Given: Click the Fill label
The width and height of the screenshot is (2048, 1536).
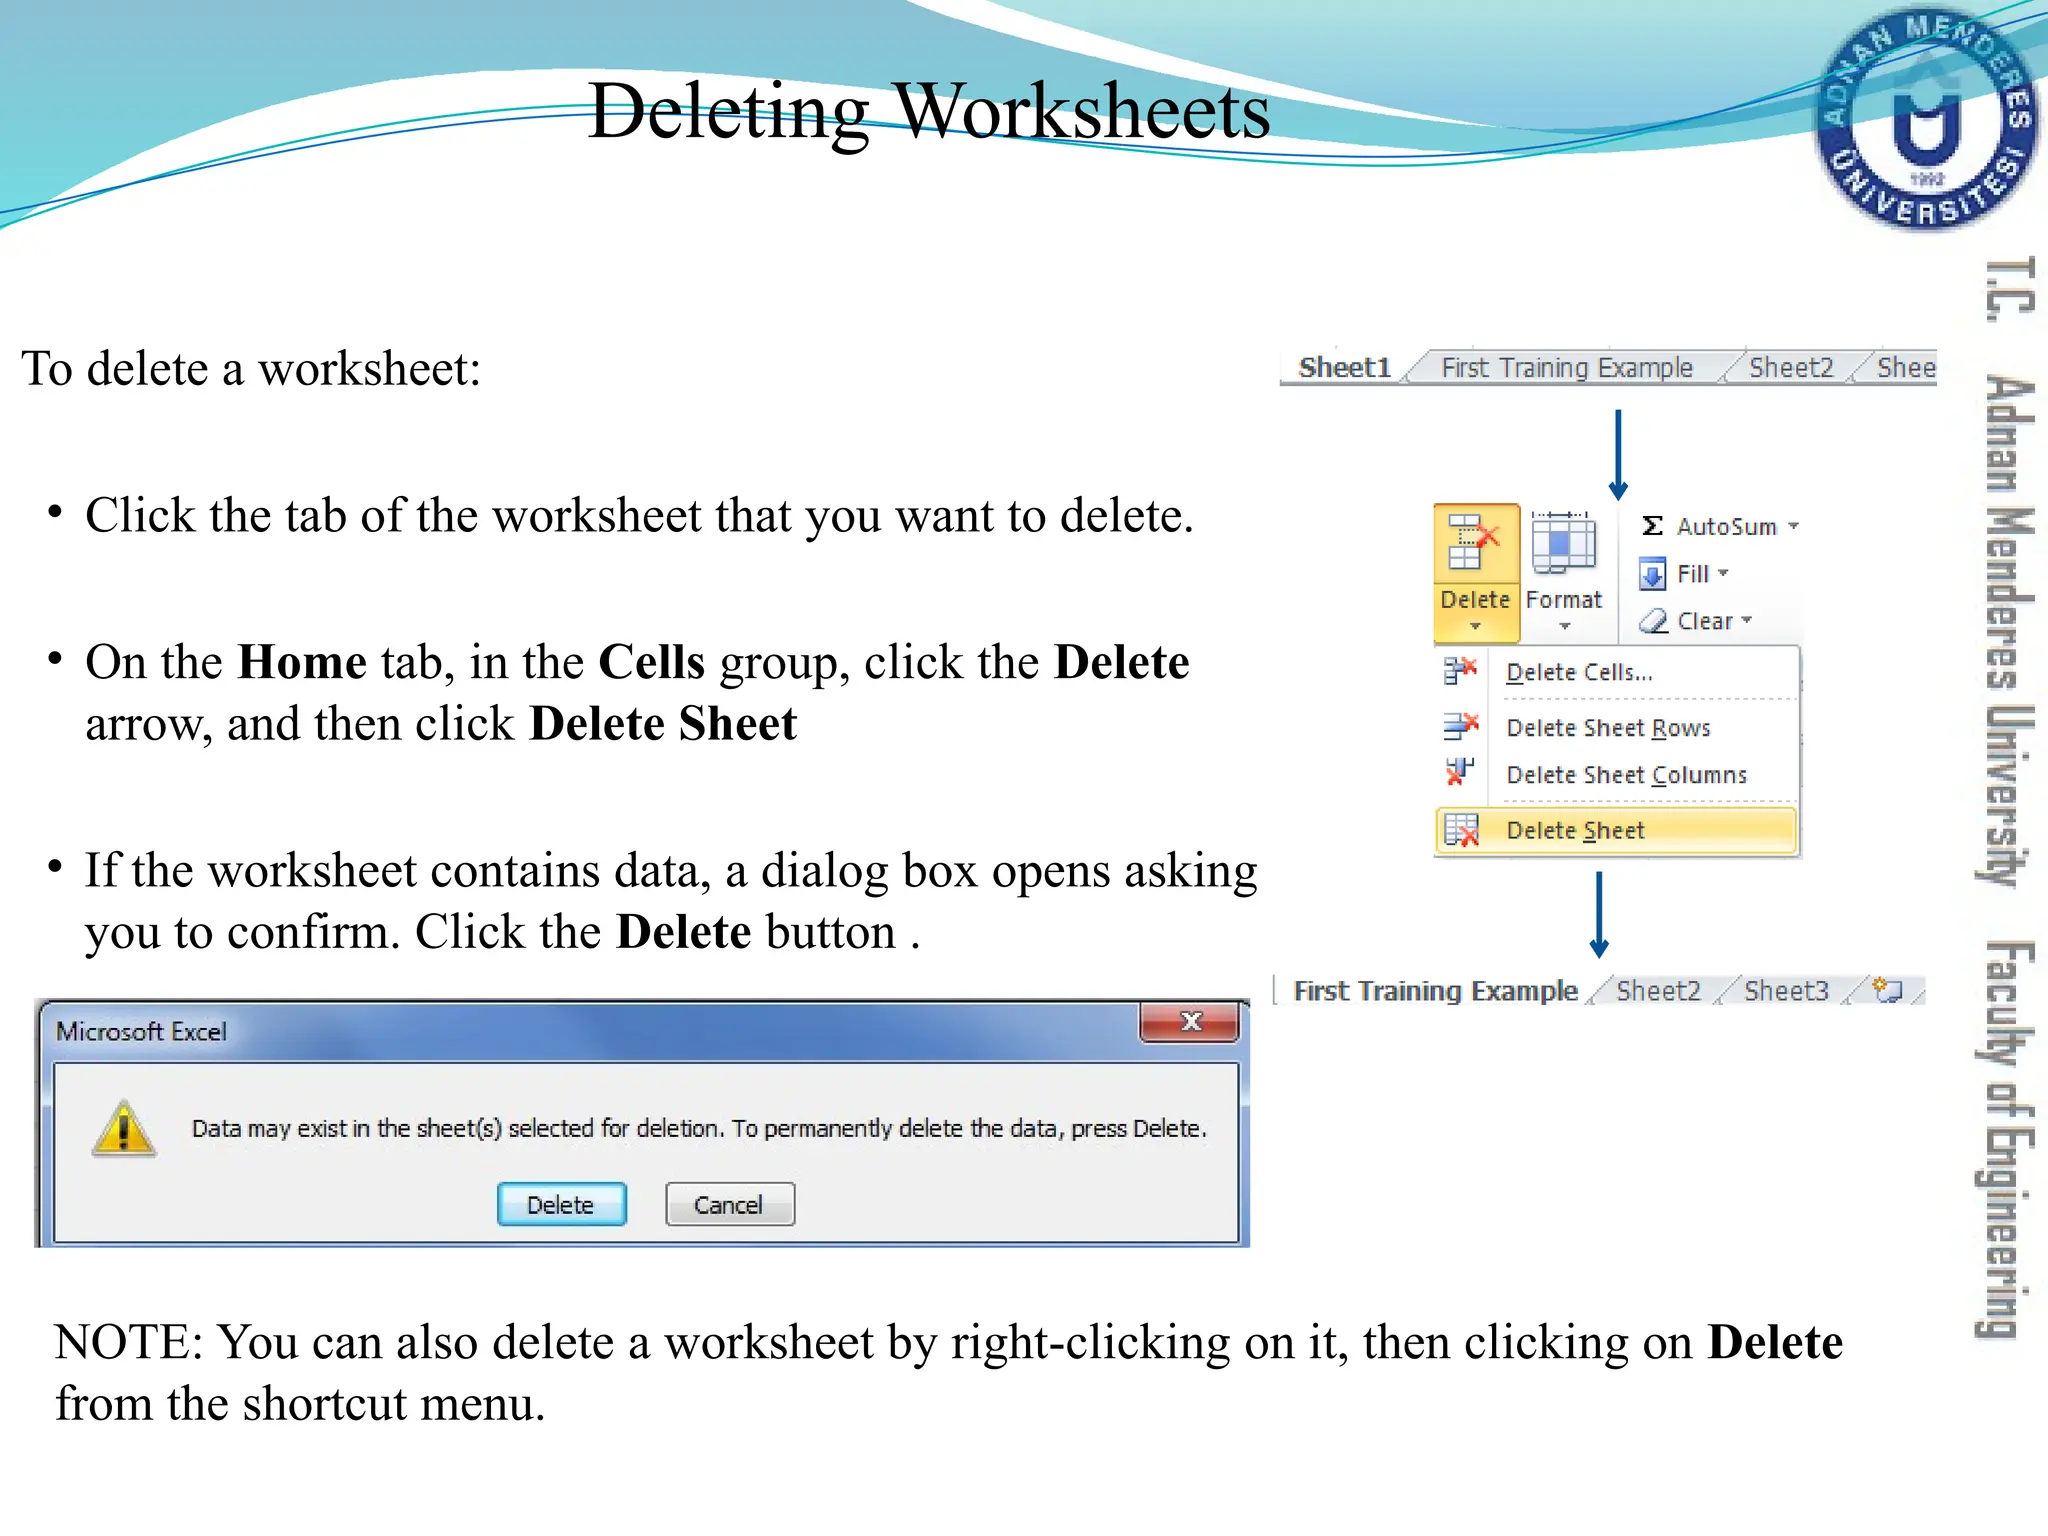Looking at the screenshot, I should point(1693,573).
